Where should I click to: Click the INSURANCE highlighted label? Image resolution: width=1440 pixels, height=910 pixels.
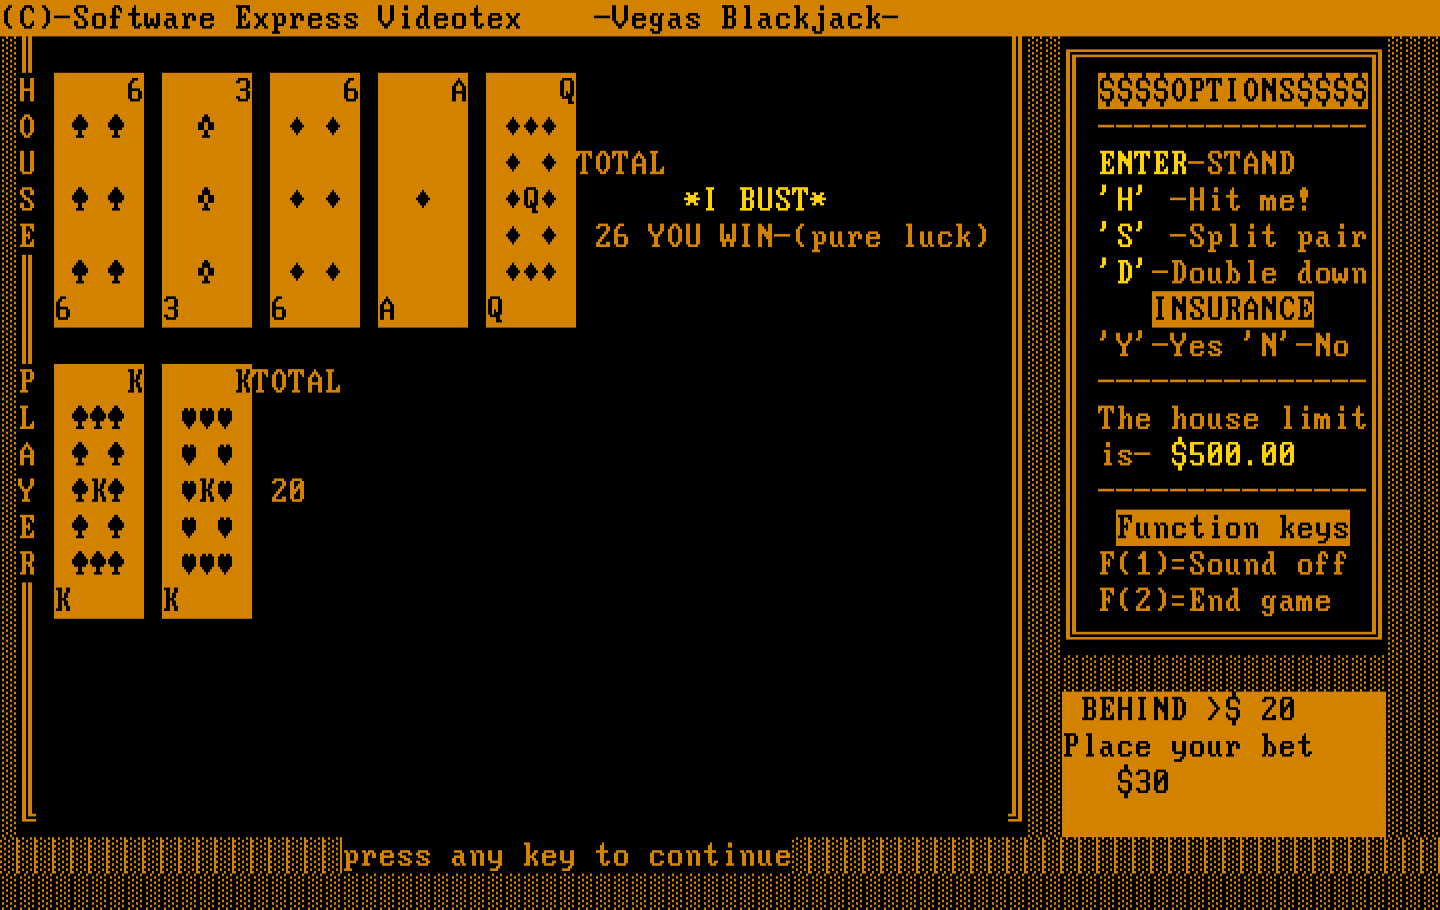1233,309
